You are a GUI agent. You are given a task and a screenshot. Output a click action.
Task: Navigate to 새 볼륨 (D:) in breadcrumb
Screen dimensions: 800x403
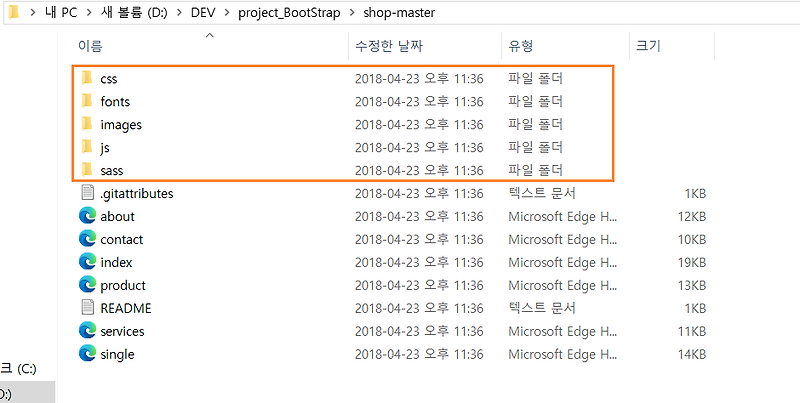tap(134, 13)
